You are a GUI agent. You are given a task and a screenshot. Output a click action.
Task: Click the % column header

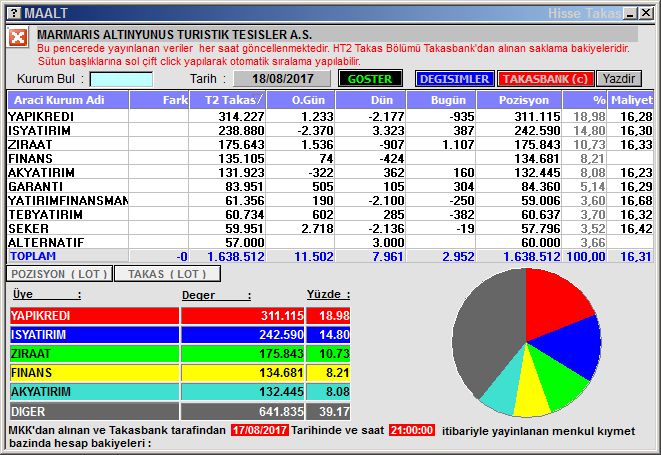[584, 100]
